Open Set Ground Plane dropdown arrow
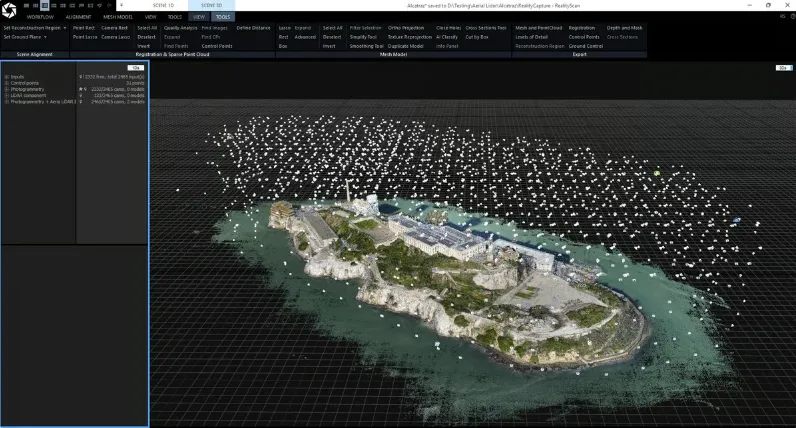796x428 pixels. coord(45,37)
